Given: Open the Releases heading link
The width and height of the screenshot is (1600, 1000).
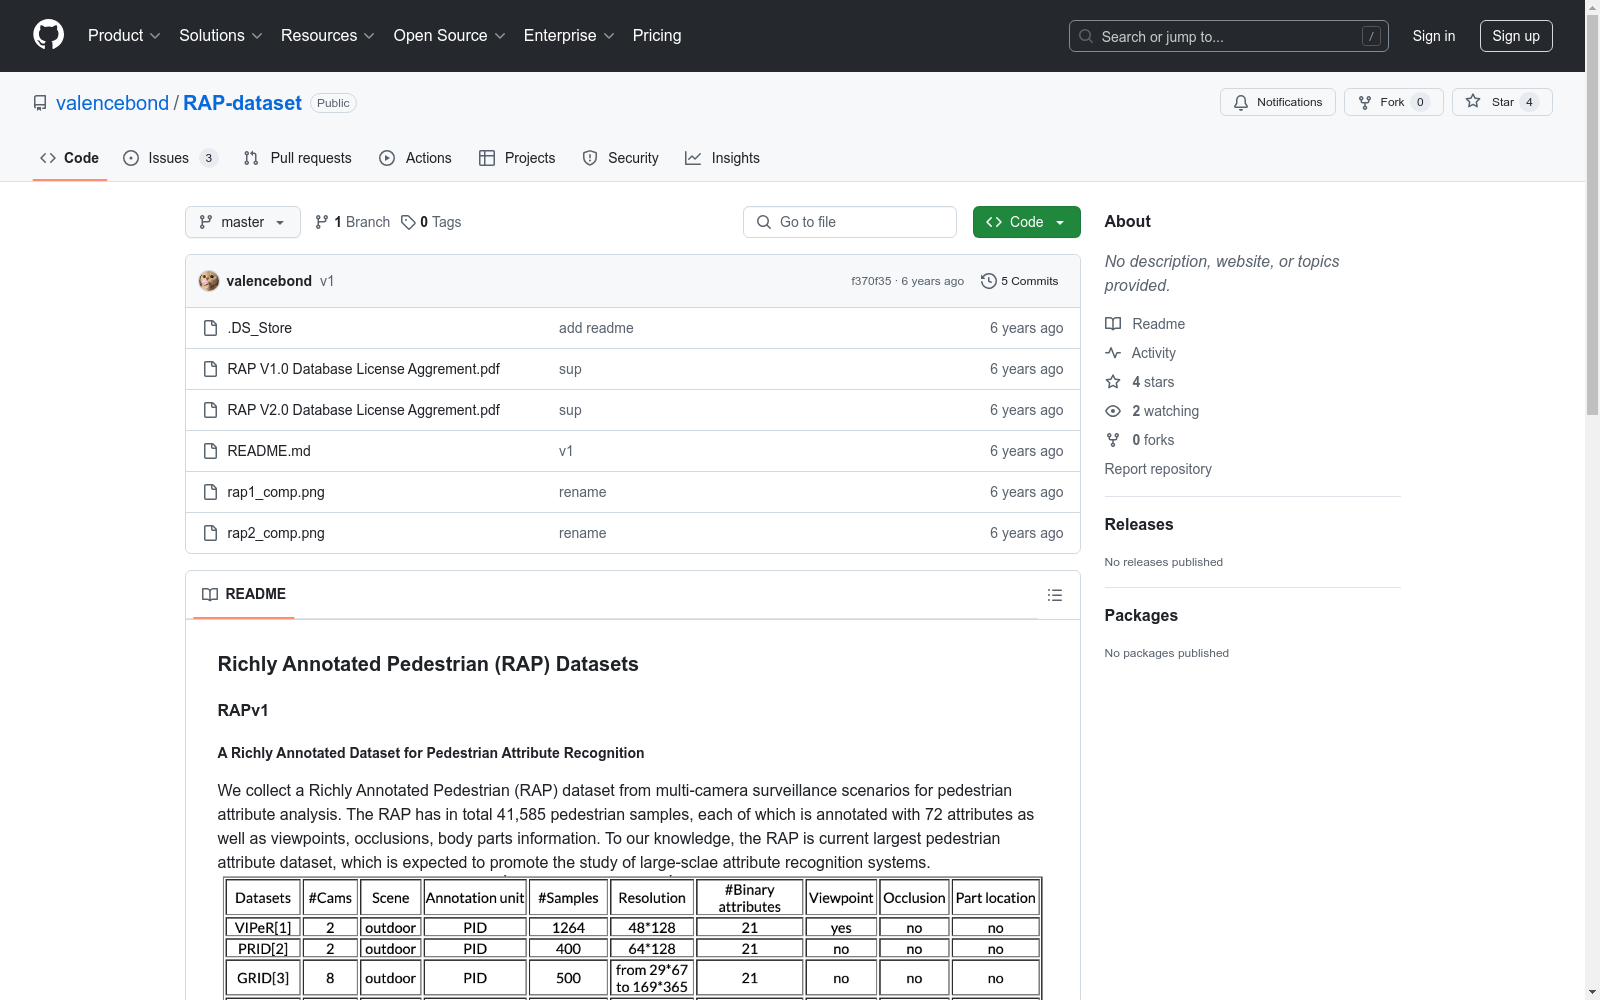Looking at the screenshot, I should click(x=1139, y=524).
